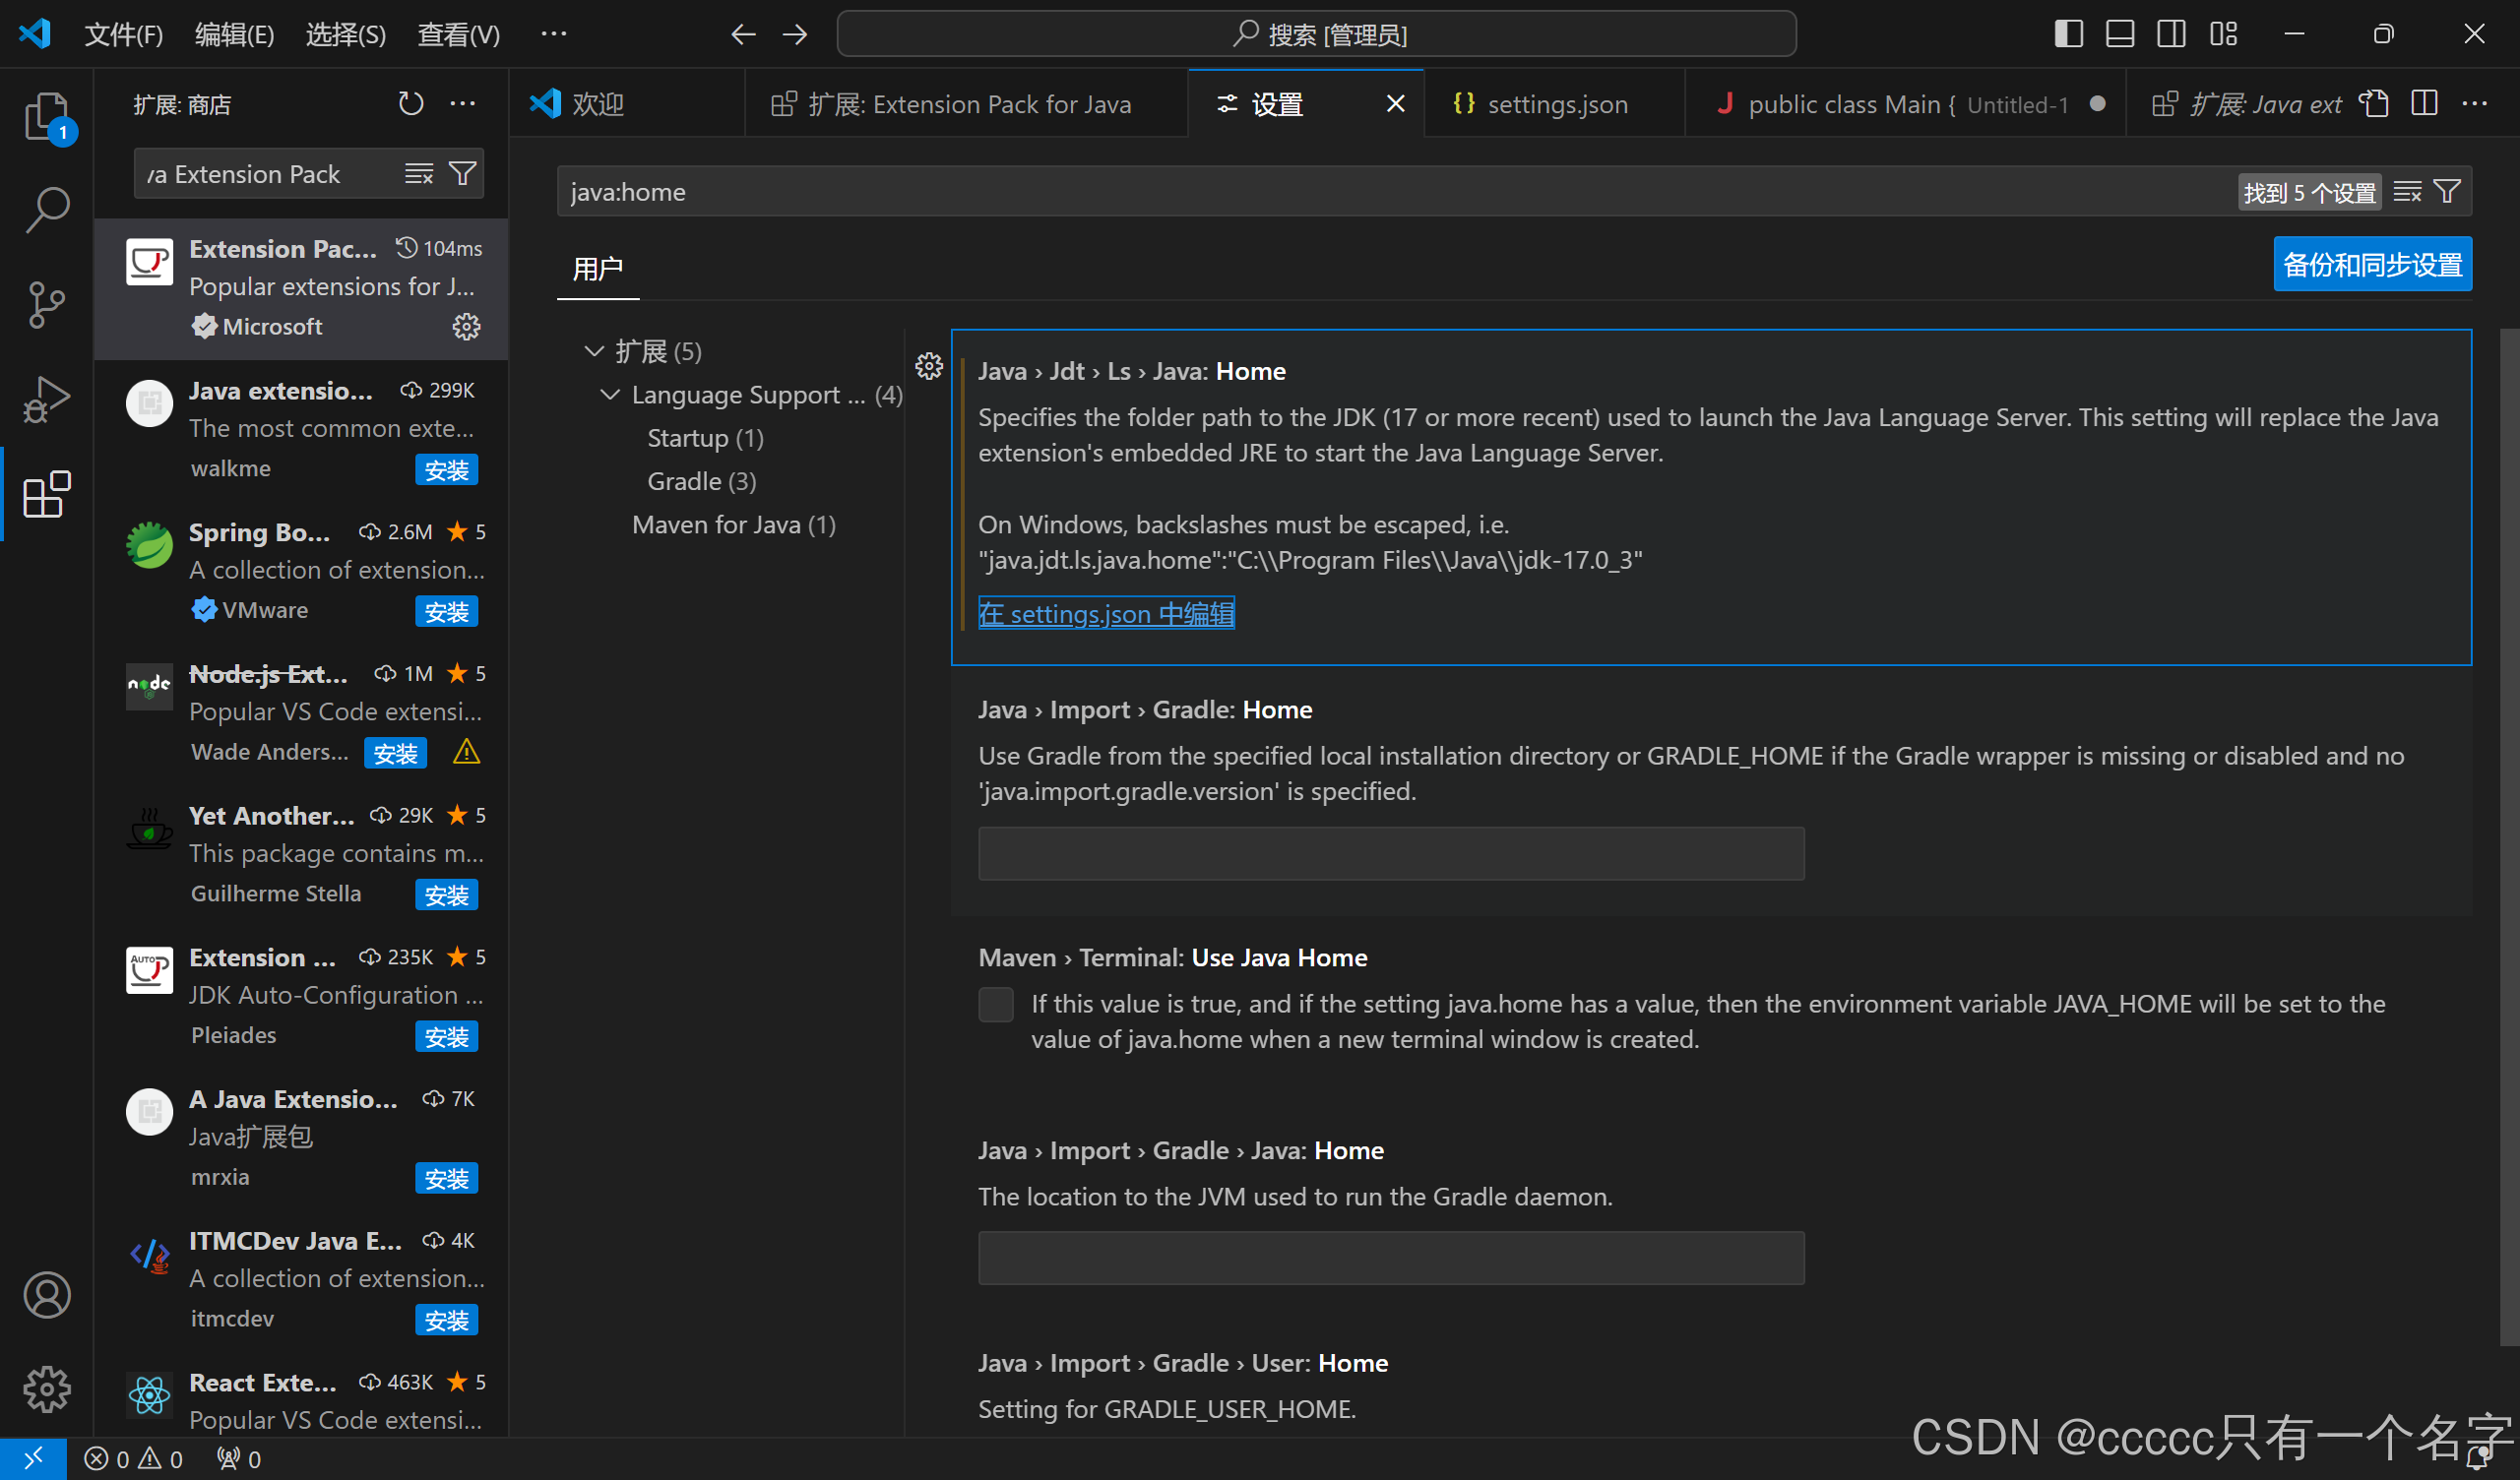Click the 在 settings.json 中编辑 link
The height and width of the screenshot is (1480, 2520).
pos(1106,613)
